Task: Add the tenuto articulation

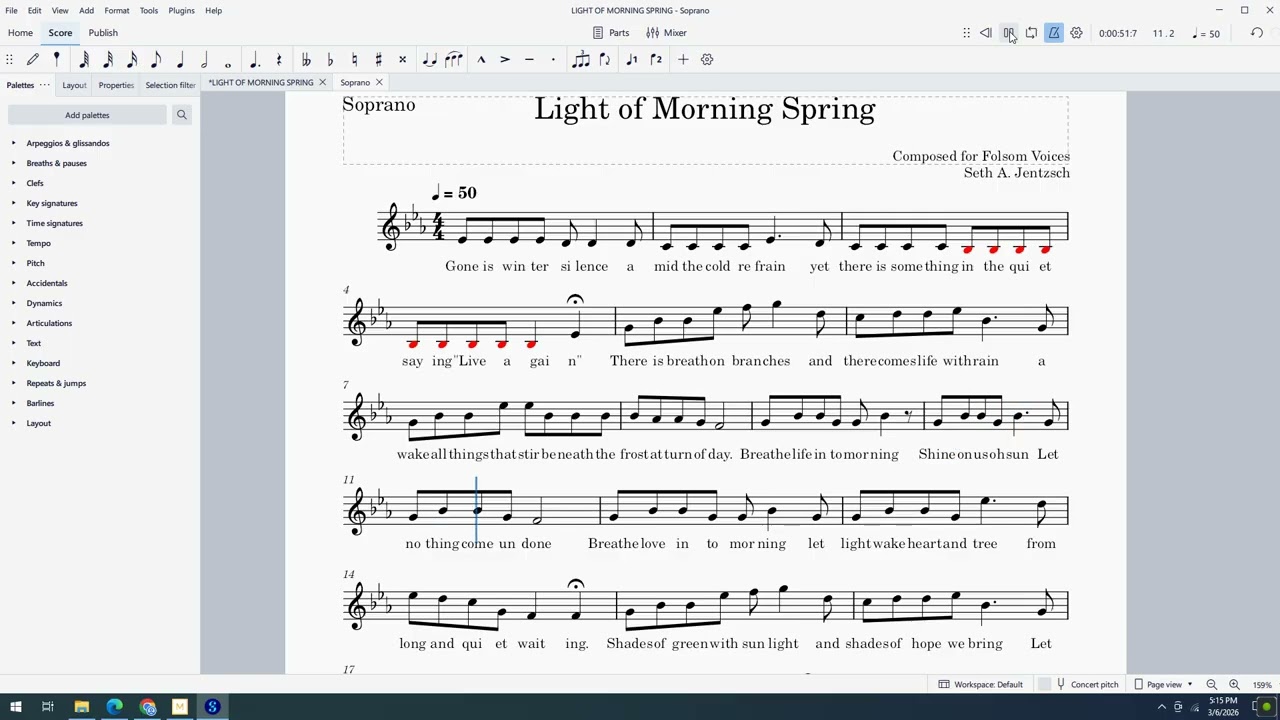Action: point(529,60)
